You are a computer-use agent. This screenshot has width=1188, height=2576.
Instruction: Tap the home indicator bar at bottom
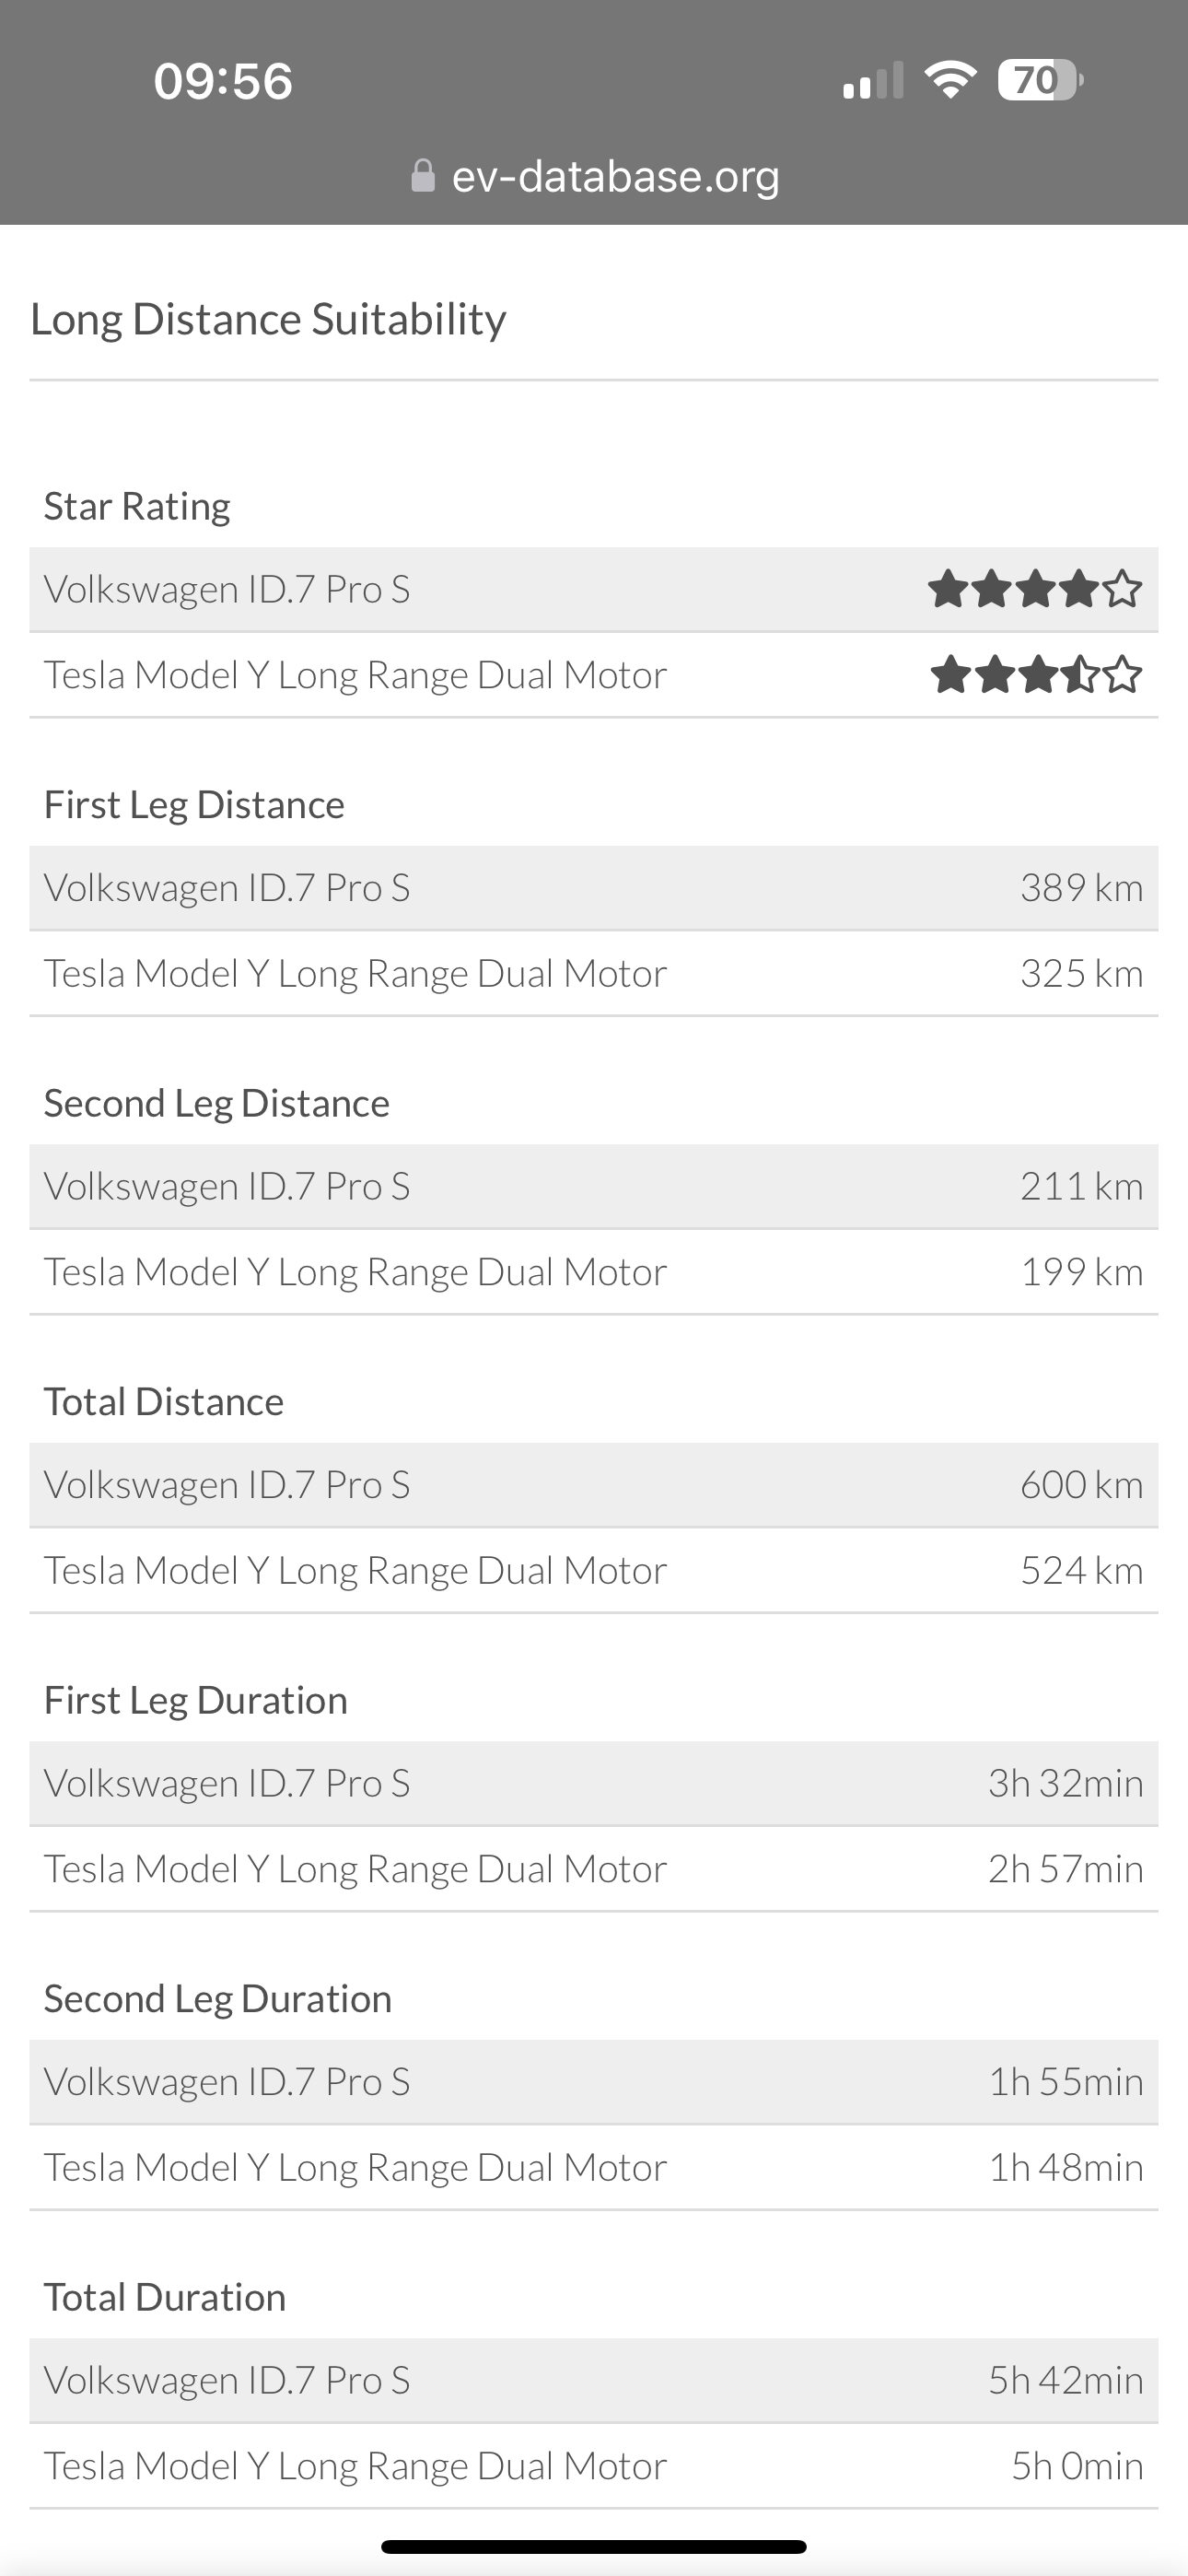[594, 2546]
